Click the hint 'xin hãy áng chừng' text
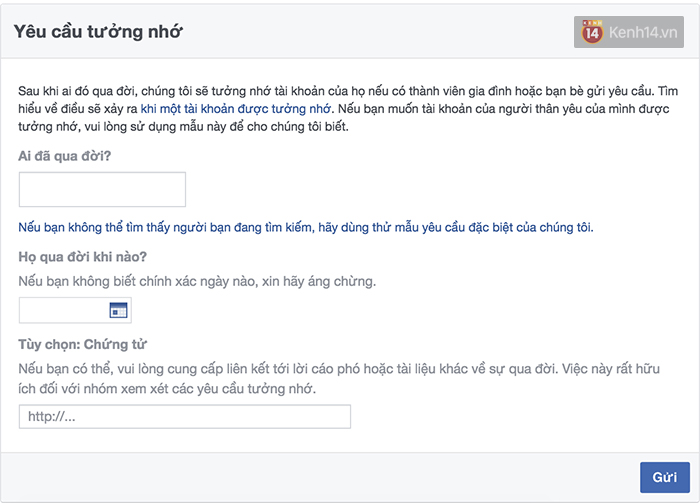The height and width of the screenshot is (503, 700). click(319, 282)
